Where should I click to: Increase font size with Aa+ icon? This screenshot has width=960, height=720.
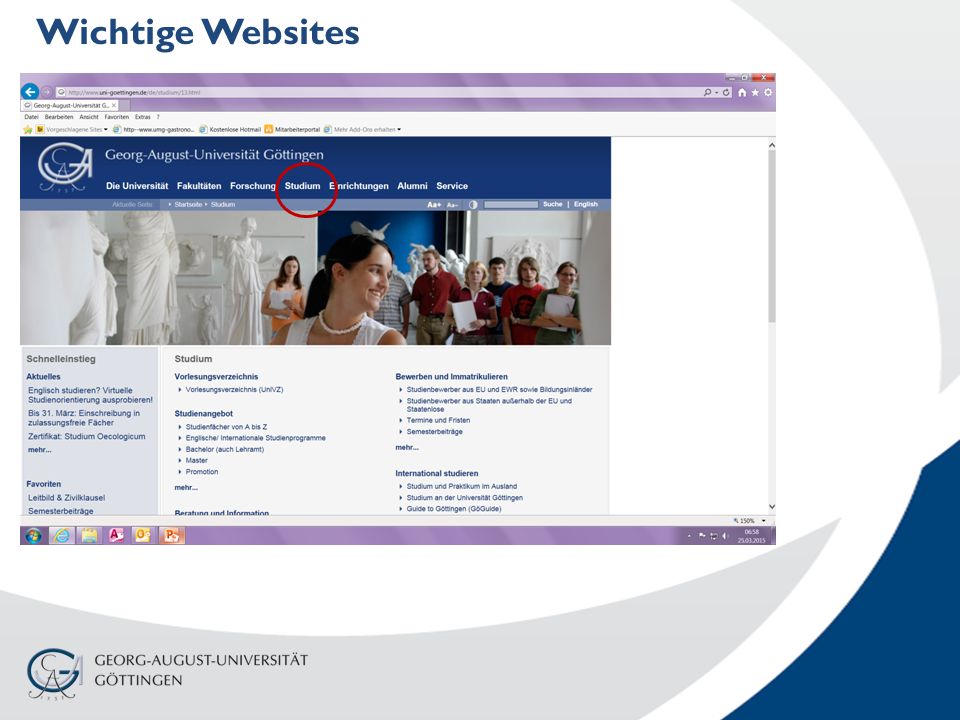[434, 204]
